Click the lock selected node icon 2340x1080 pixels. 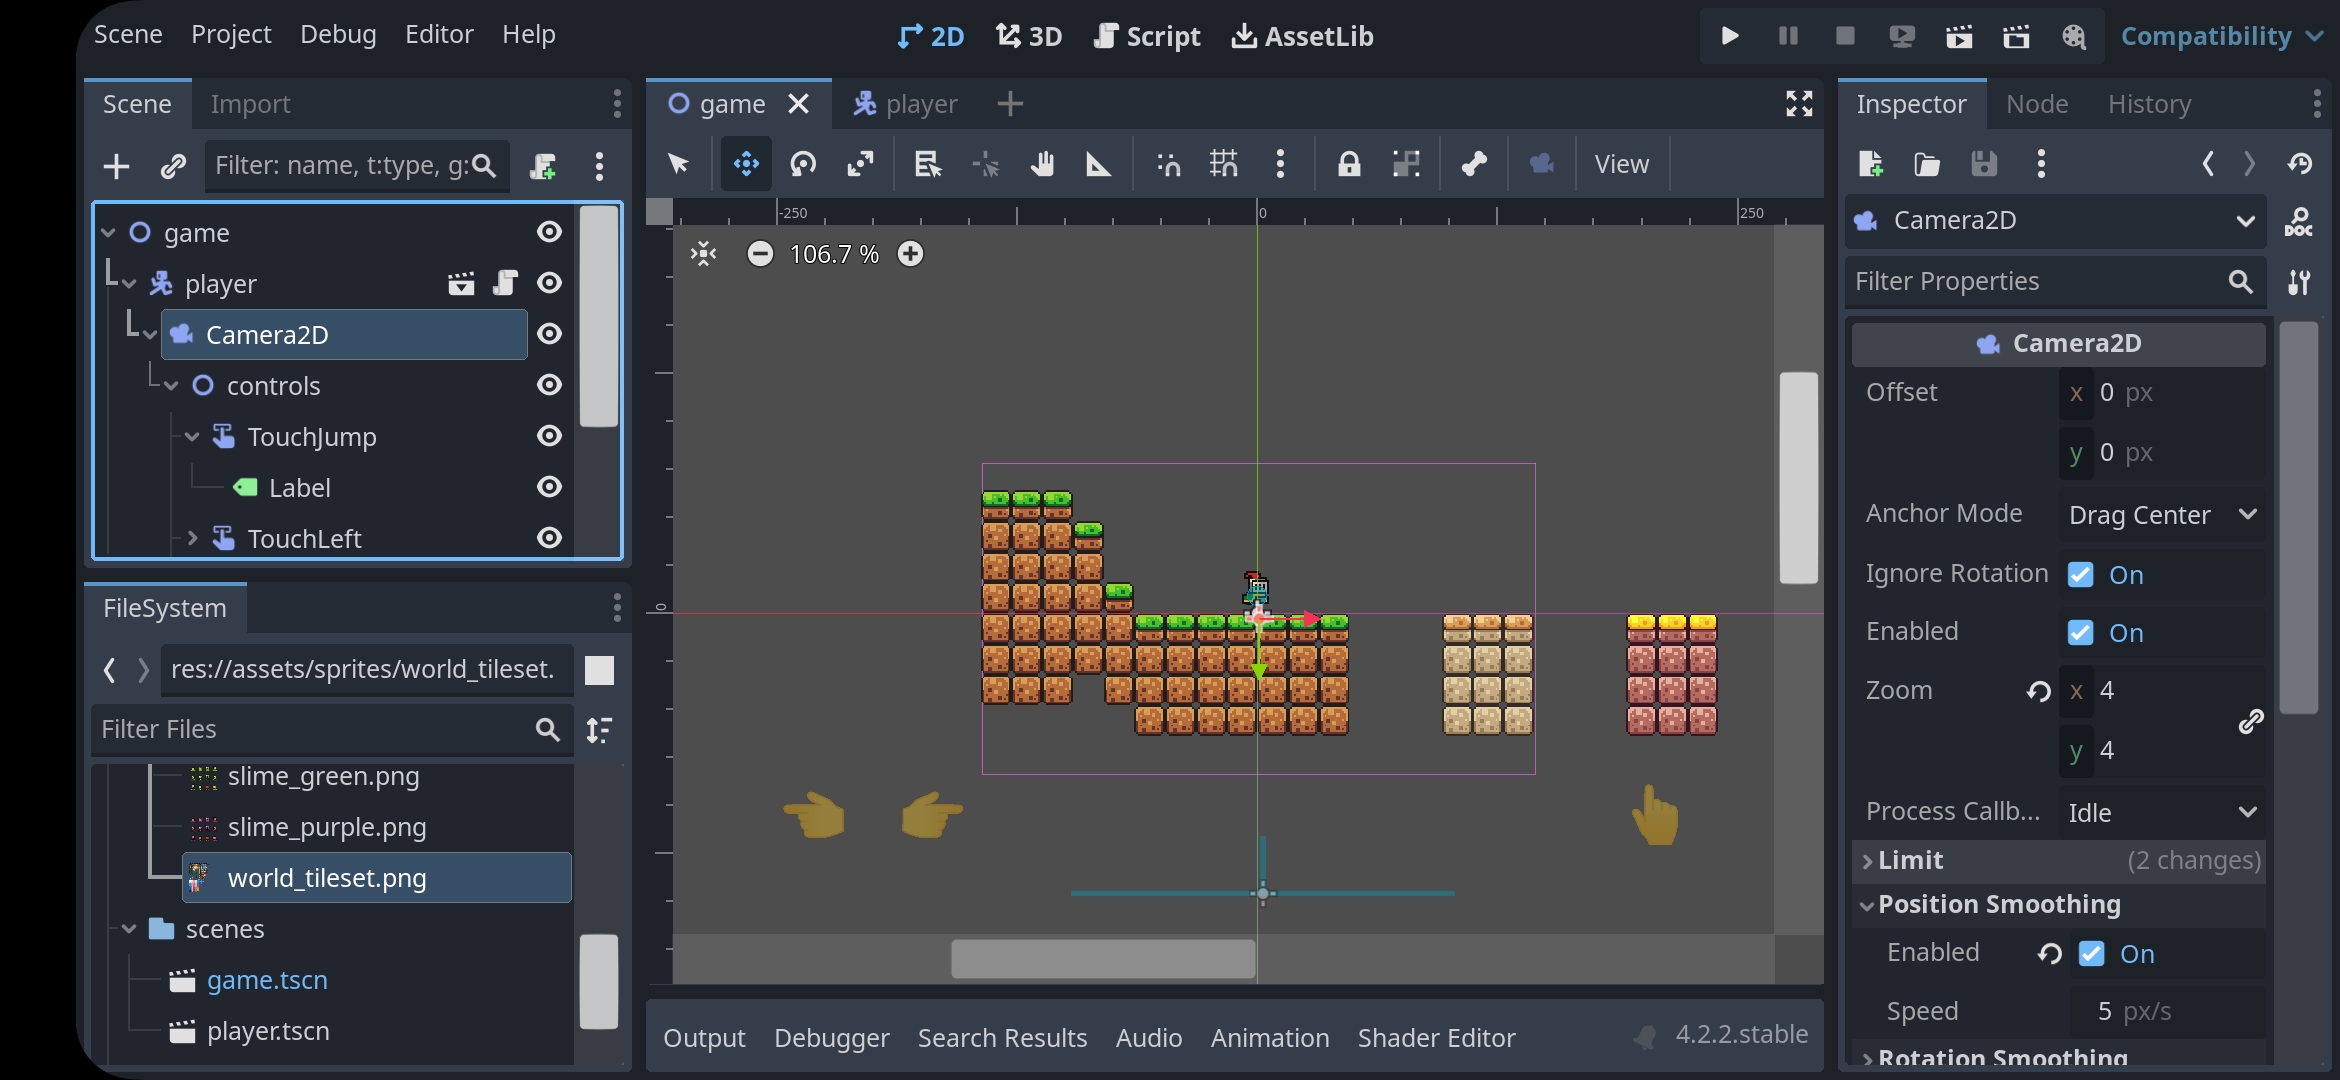(x=1349, y=164)
